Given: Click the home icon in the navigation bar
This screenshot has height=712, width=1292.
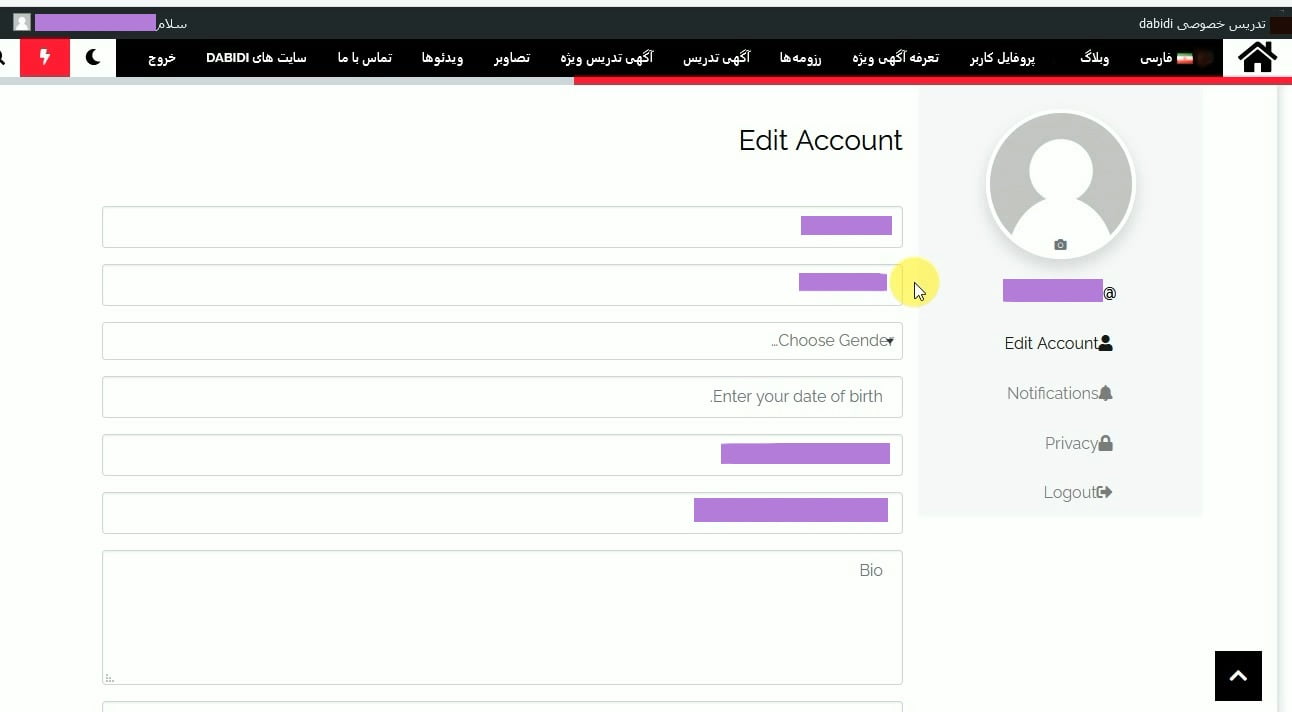Looking at the screenshot, I should pyautogui.click(x=1257, y=58).
